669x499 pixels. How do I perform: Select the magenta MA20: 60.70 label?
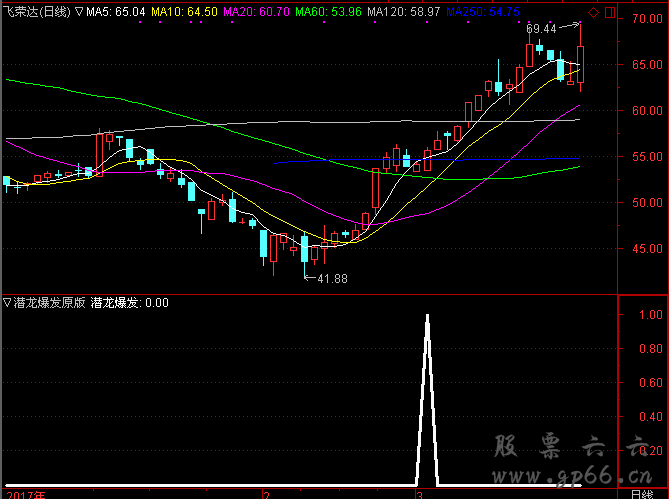tap(256, 12)
